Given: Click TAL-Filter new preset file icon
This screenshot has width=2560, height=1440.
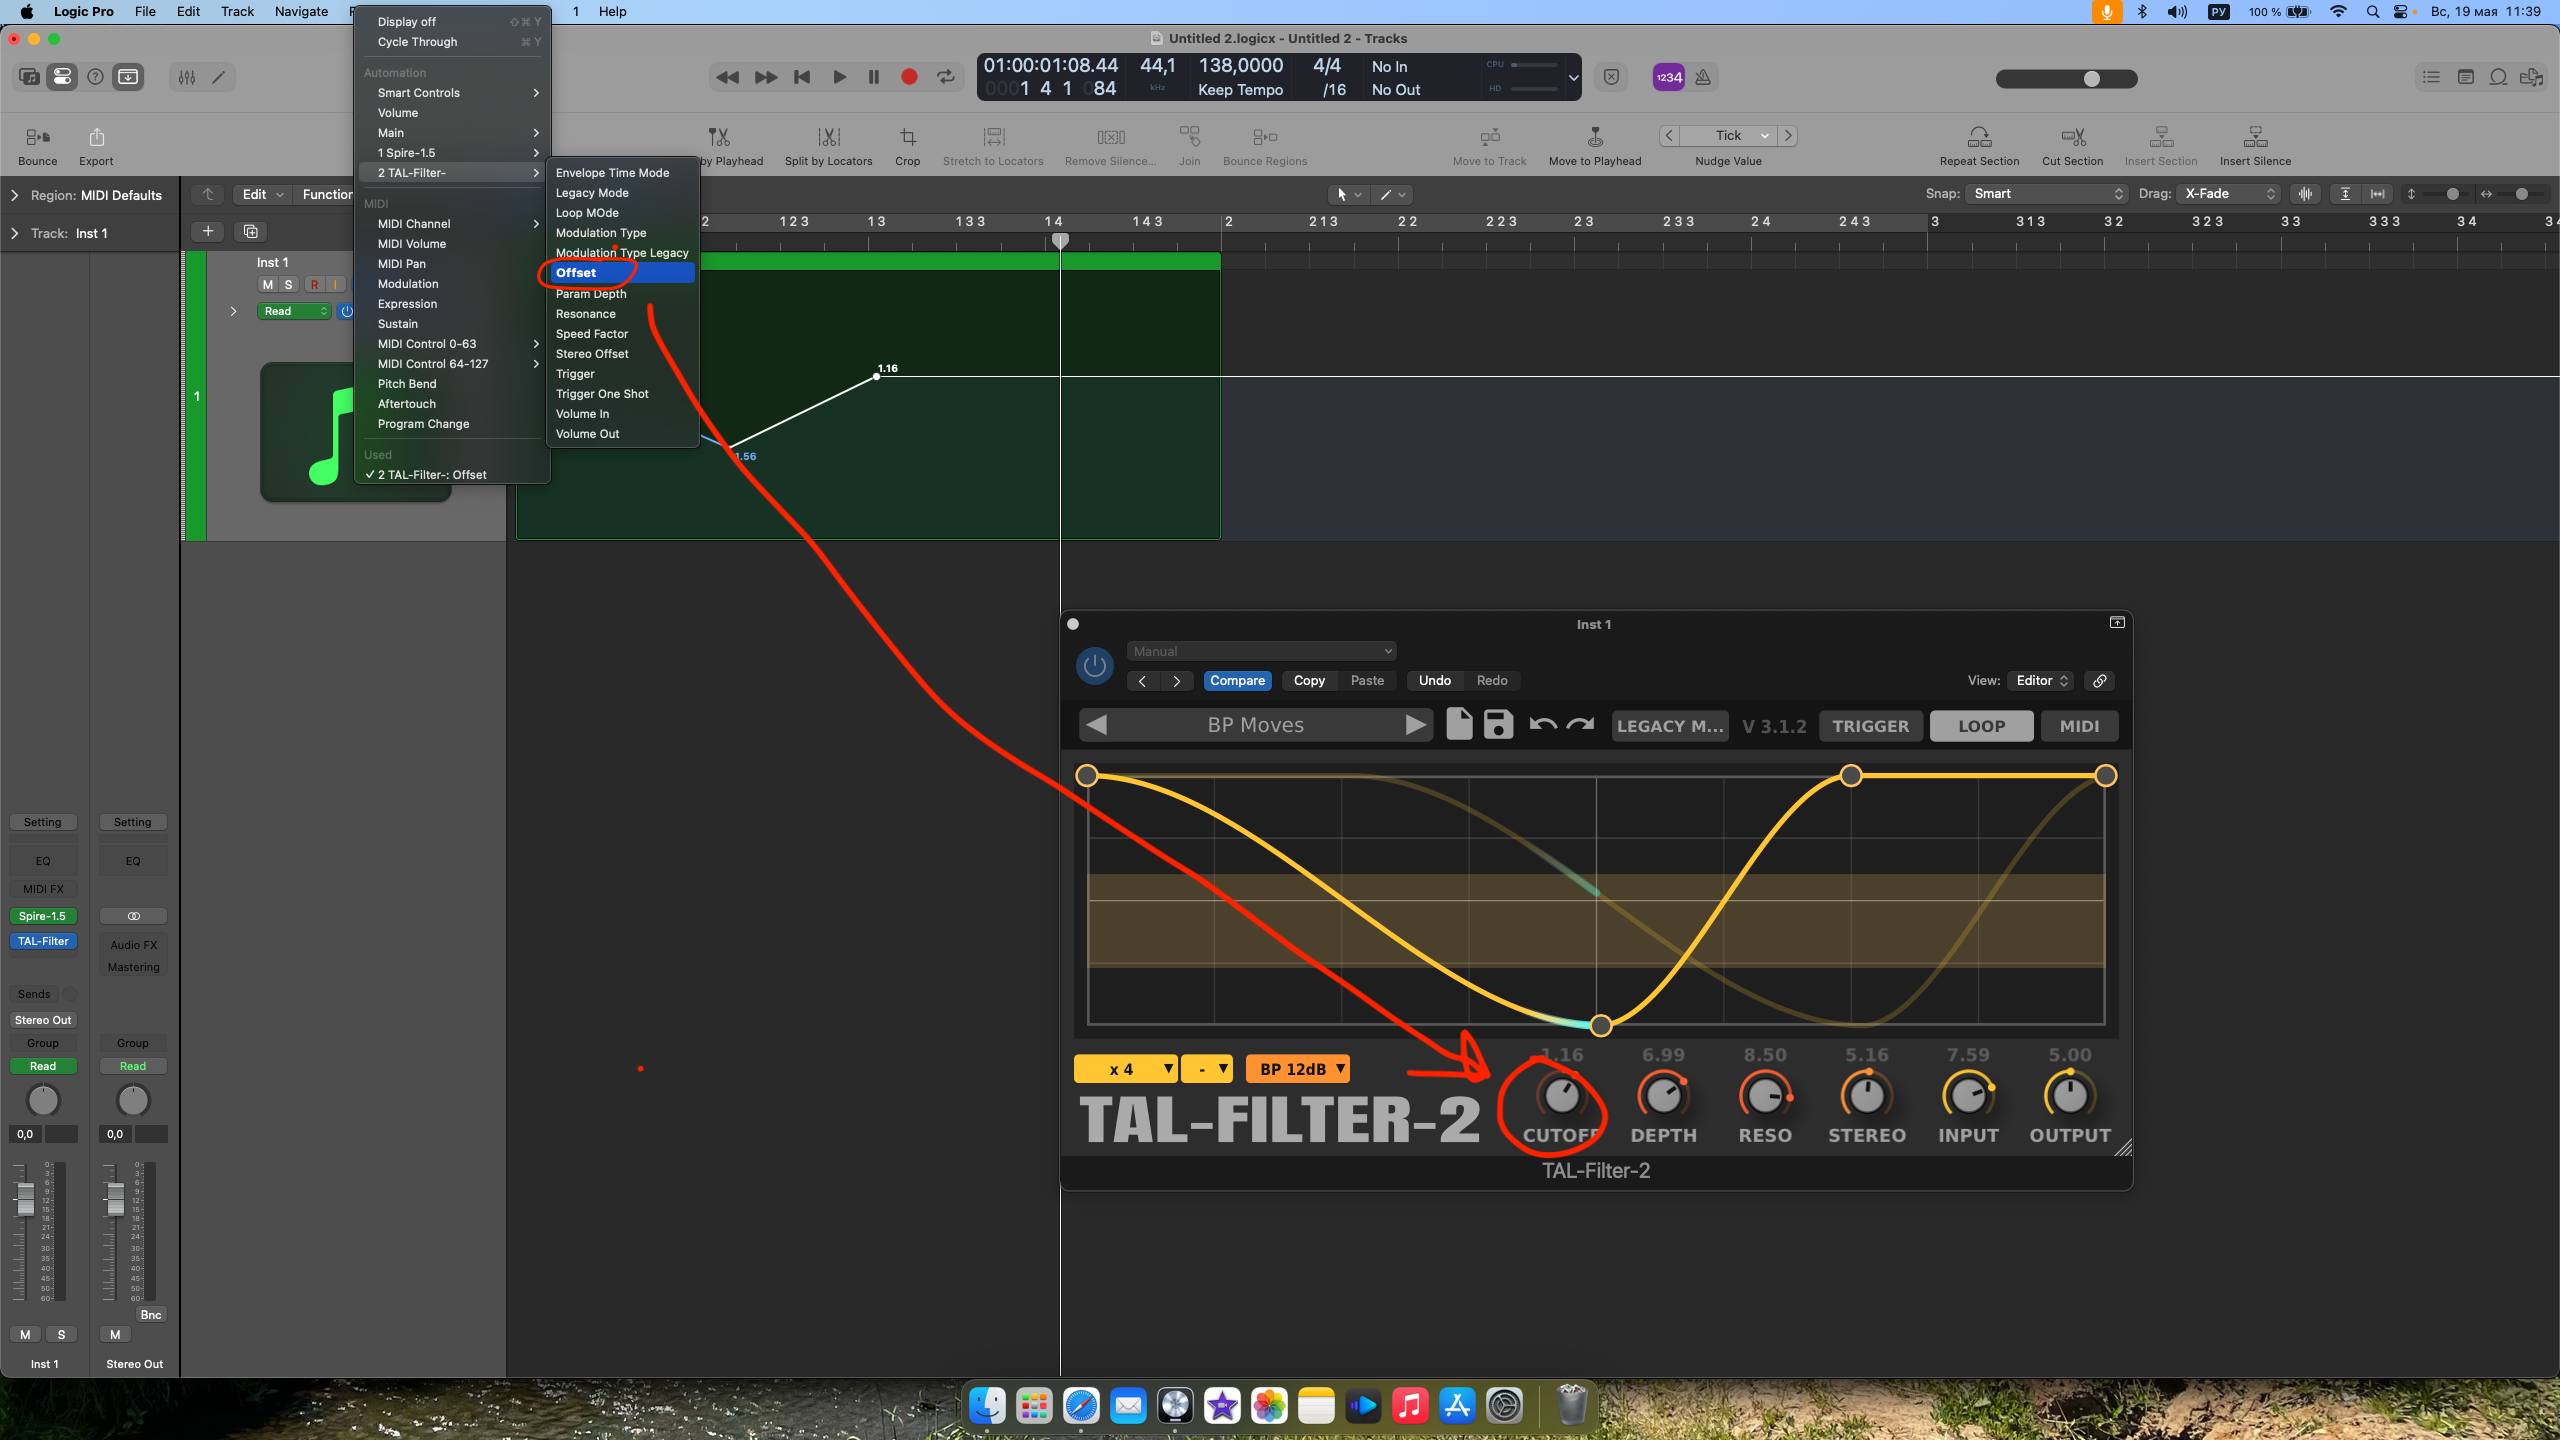Looking at the screenshot, I should pos(1459,724).
